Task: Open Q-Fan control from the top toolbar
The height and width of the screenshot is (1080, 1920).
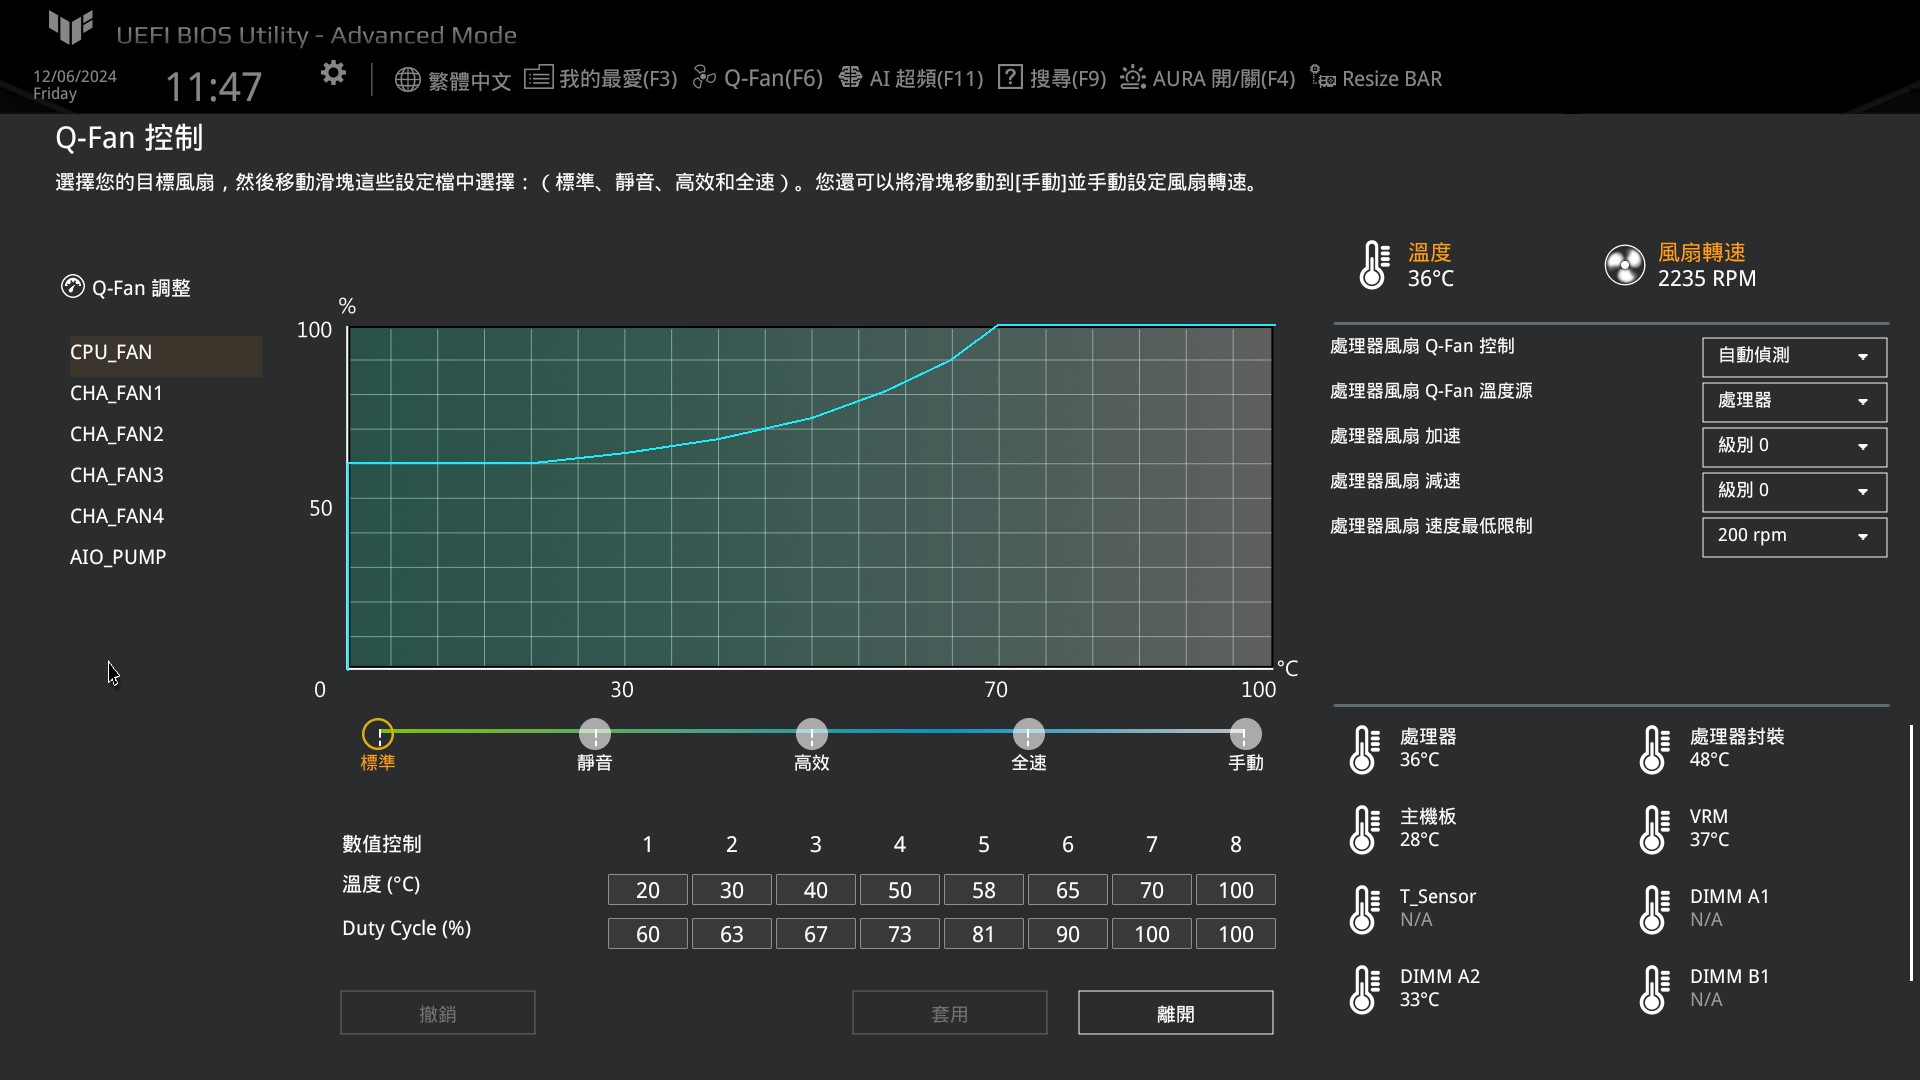Action: click(757, 77)
